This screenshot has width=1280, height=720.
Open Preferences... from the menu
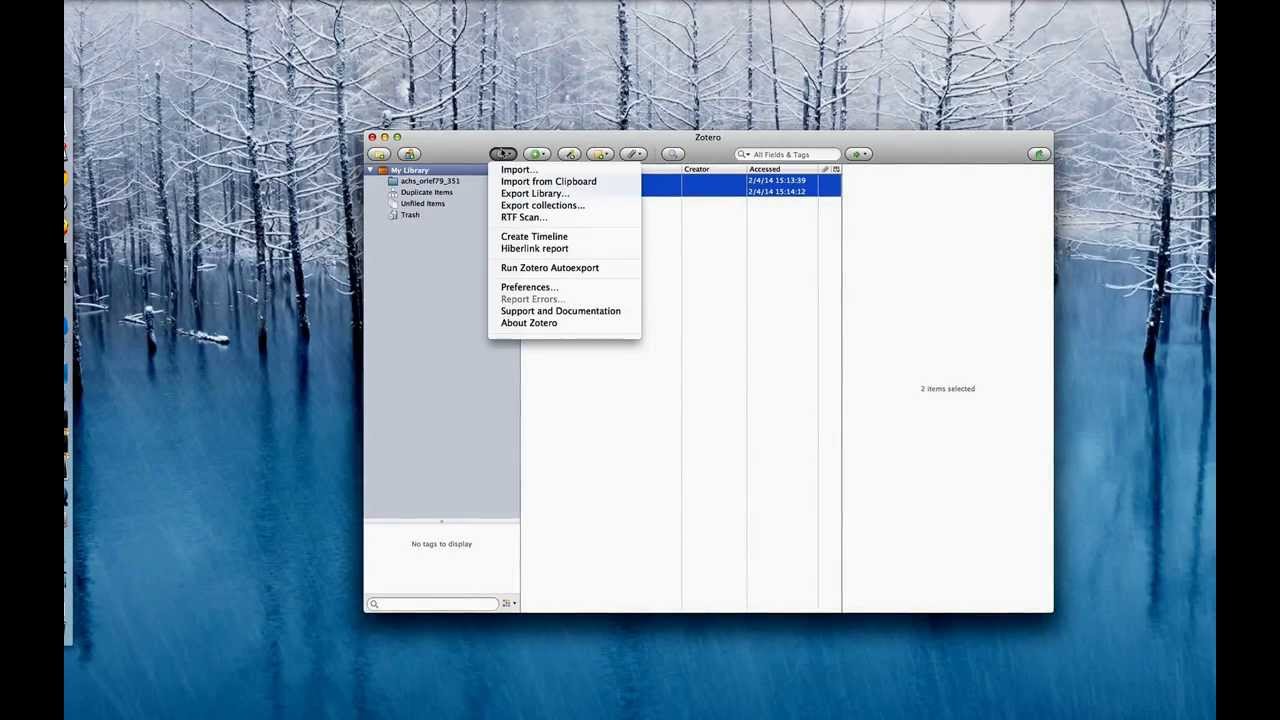tap(564, 288)
